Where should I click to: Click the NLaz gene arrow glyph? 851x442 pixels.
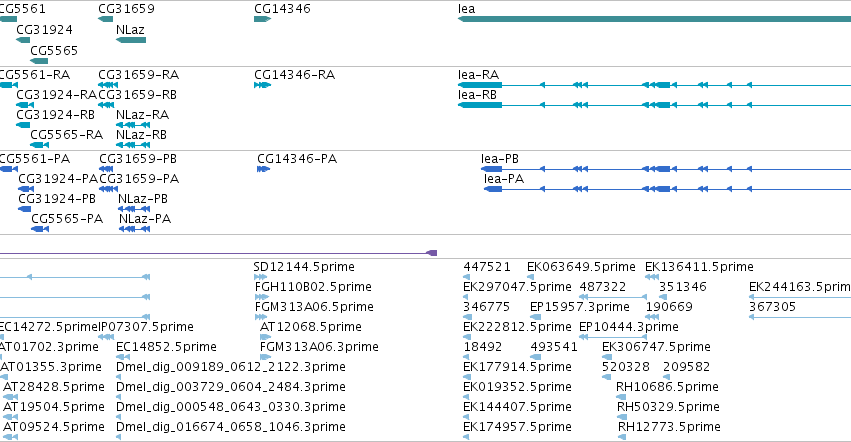point(131,40)
